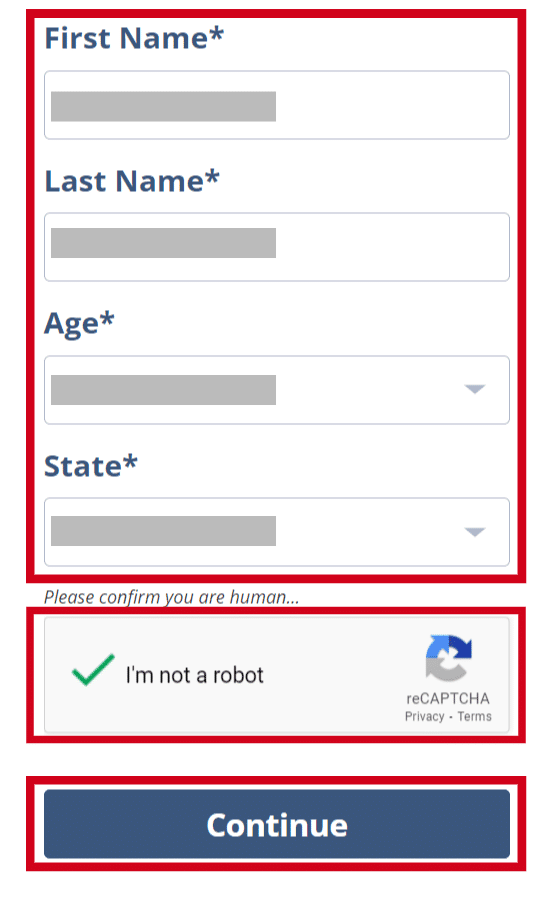Screen dimensions: 553x901
Task: Submit the form with Continue
Action: pos(276,824)
